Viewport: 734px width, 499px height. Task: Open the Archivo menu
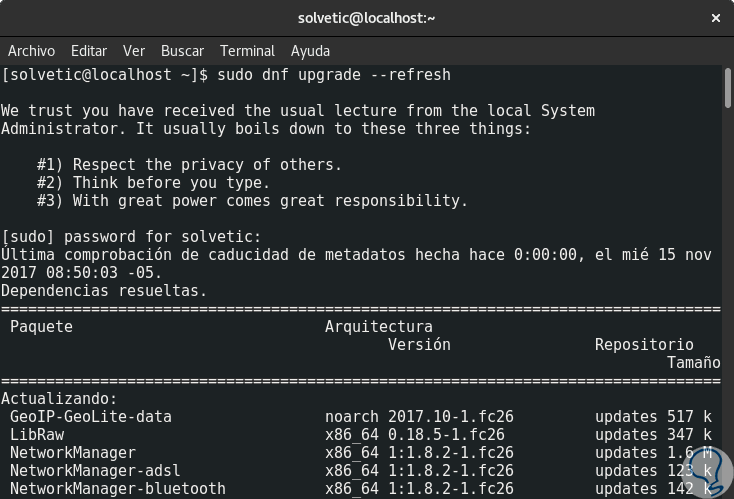(31, 51)
